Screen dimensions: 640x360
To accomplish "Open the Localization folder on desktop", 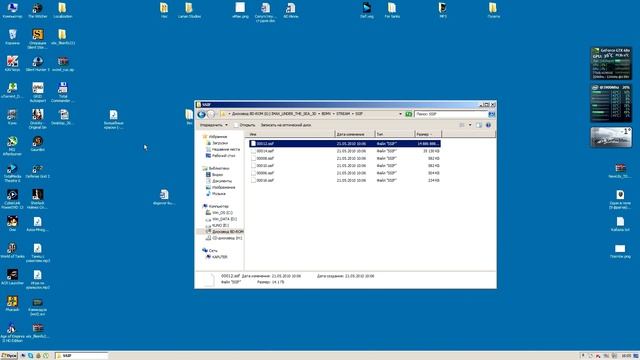I will tap(62, 10).
